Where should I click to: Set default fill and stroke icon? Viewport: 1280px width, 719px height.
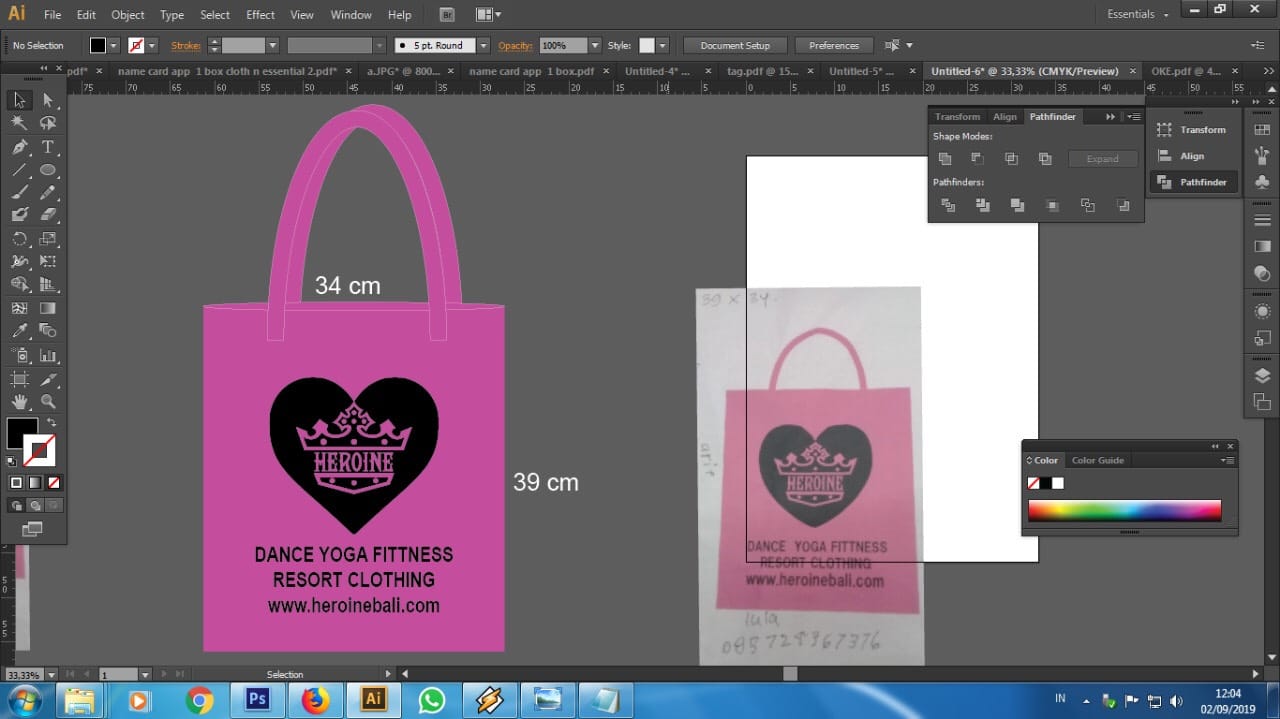[x=12, y=462]
